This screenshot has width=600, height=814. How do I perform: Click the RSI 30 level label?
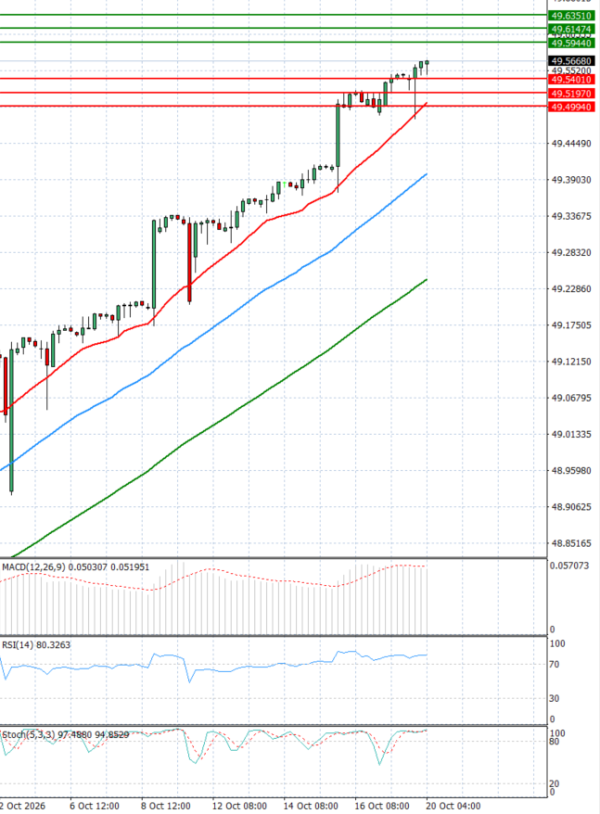(x=554, y=699)
